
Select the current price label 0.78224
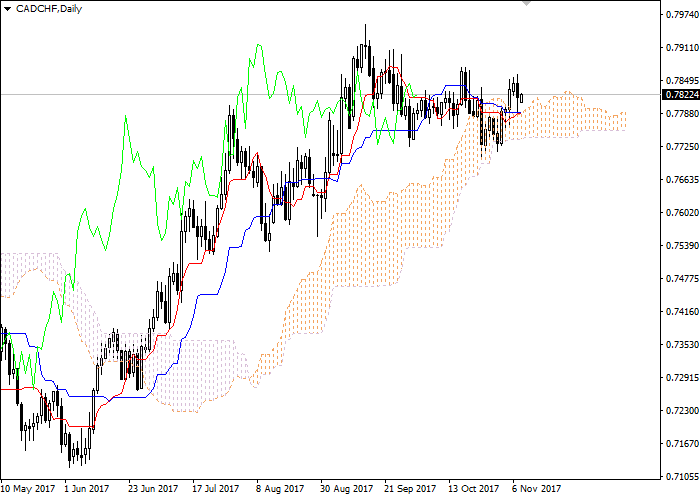click(x=682, y=95)
